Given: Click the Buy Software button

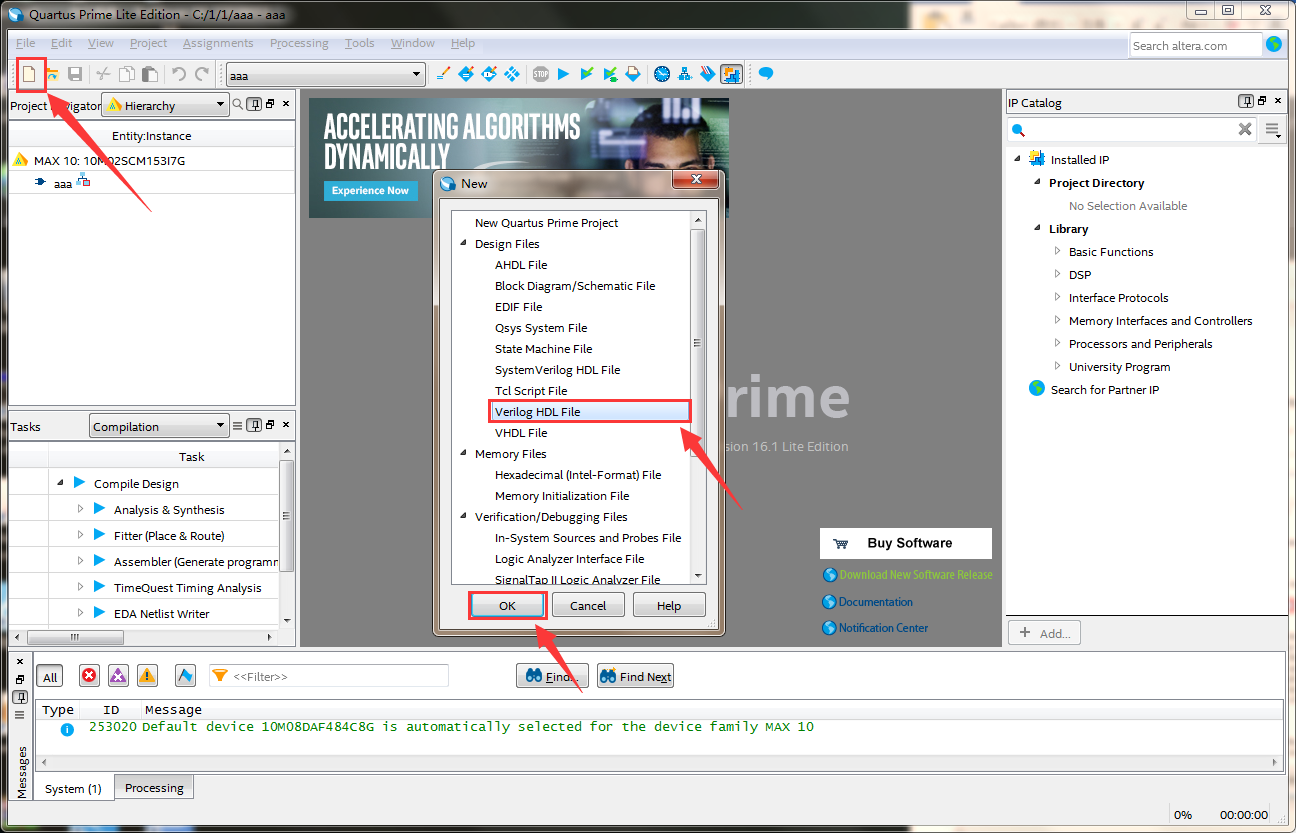Looking at the screenshot, I should click(906, 543).
